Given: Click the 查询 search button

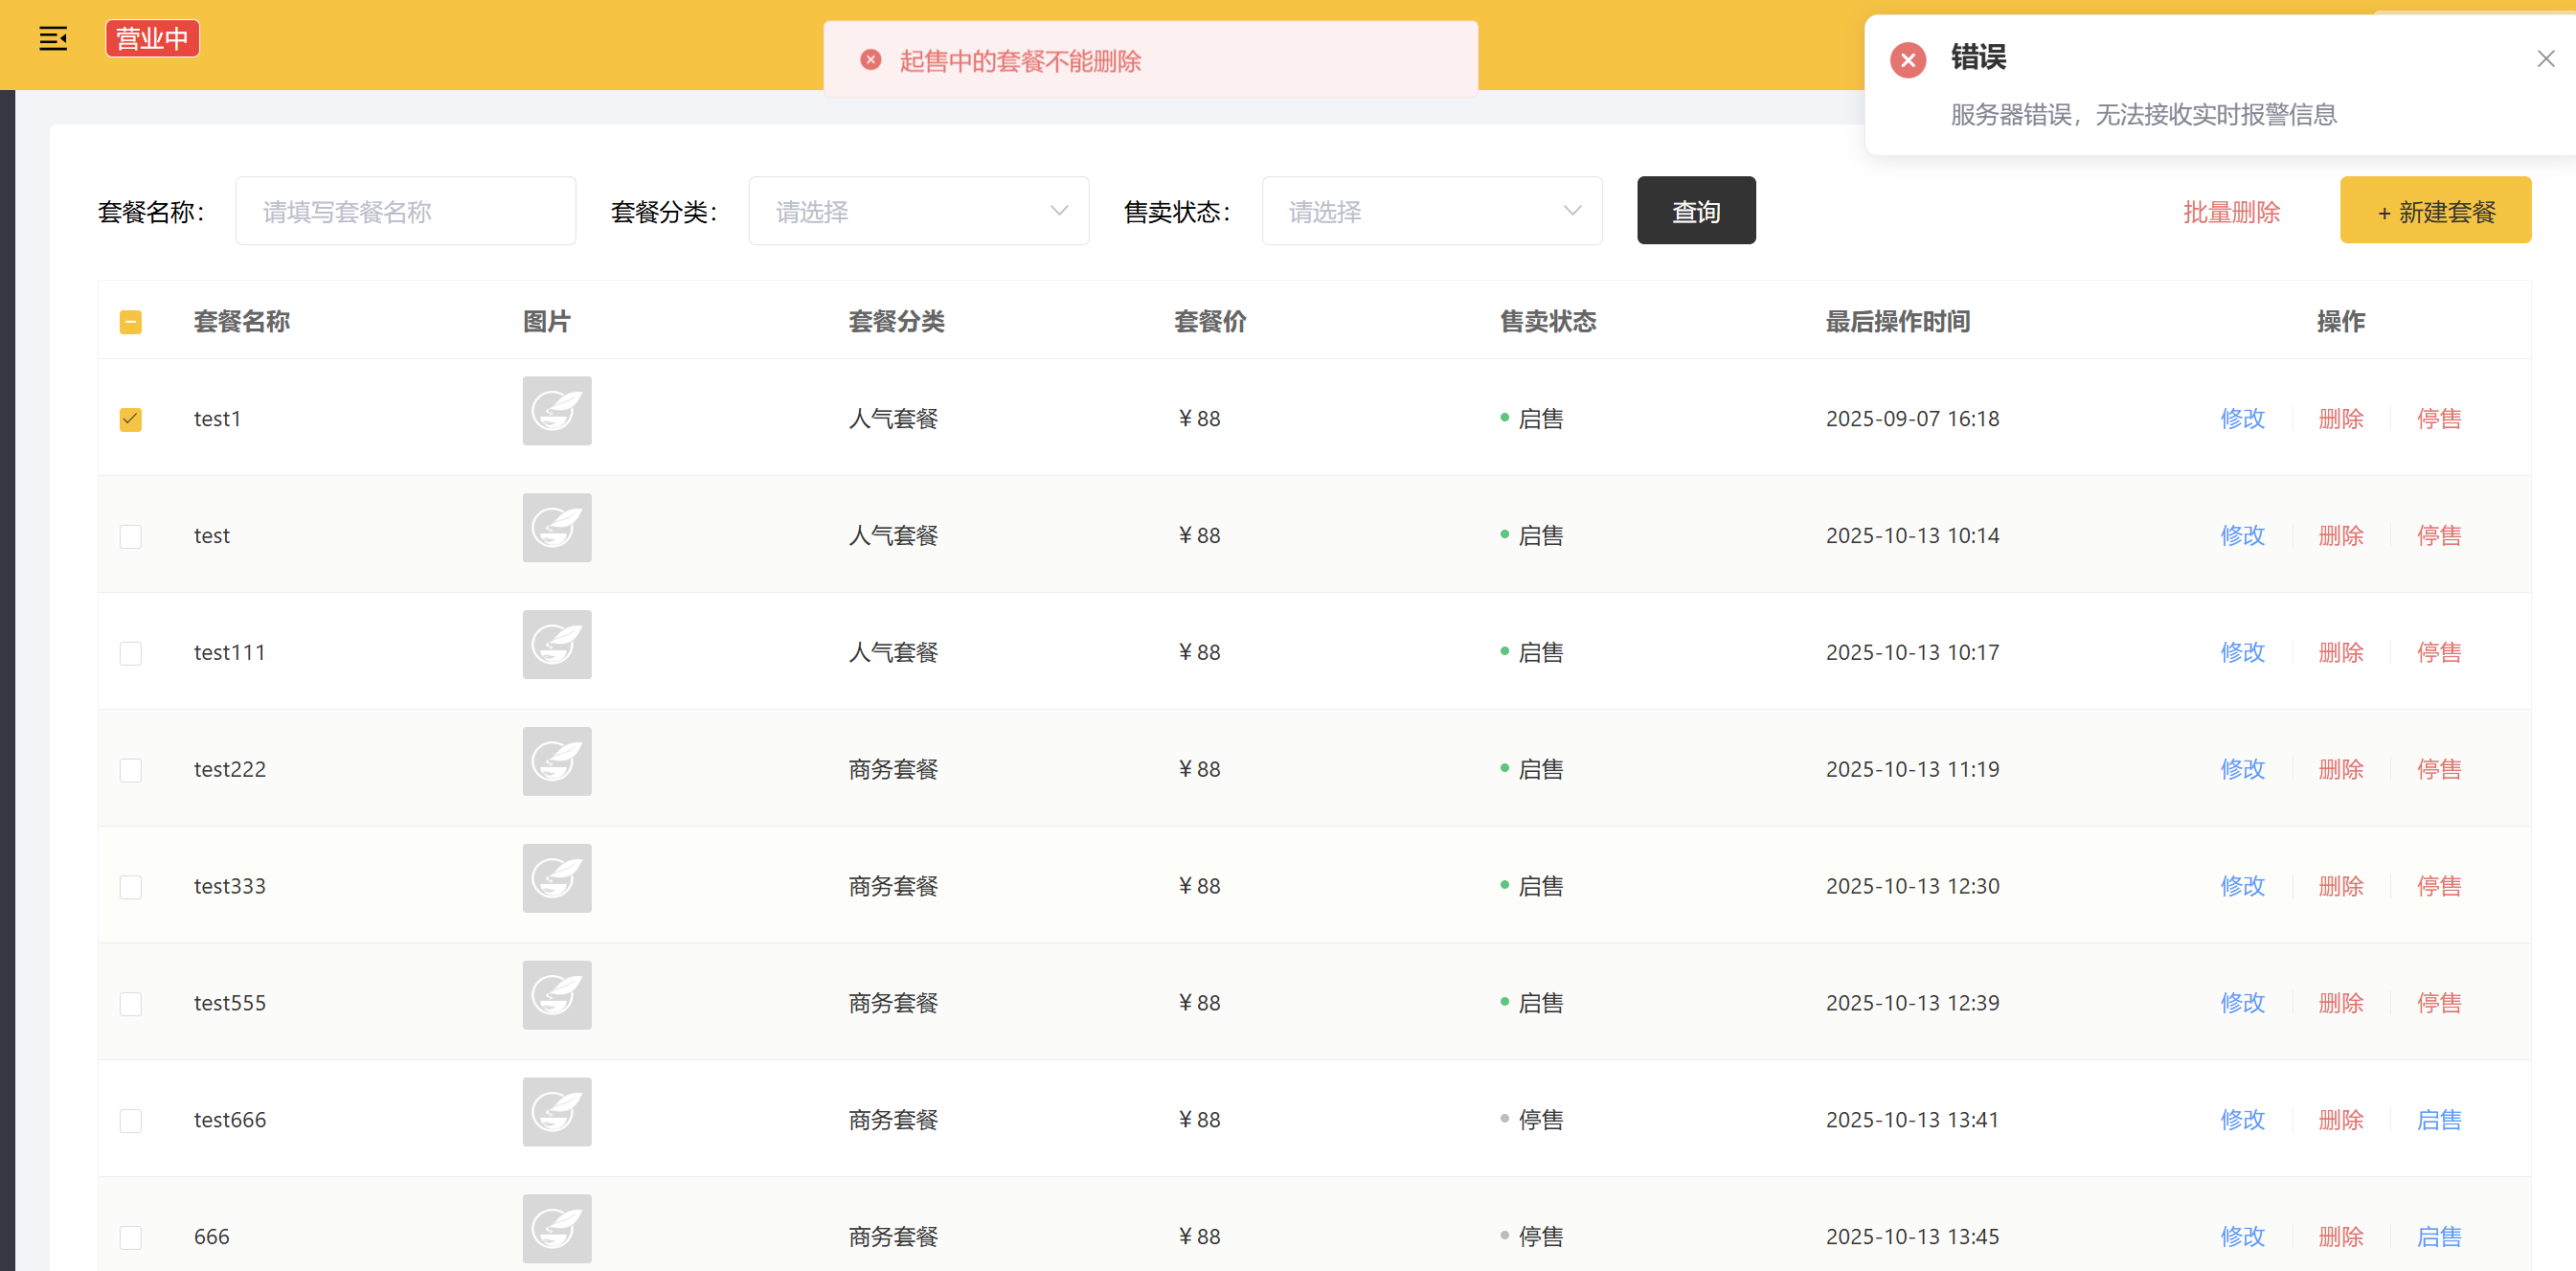Looking at the screenshot, I should pyautogui.click(x=1695, y=211).
